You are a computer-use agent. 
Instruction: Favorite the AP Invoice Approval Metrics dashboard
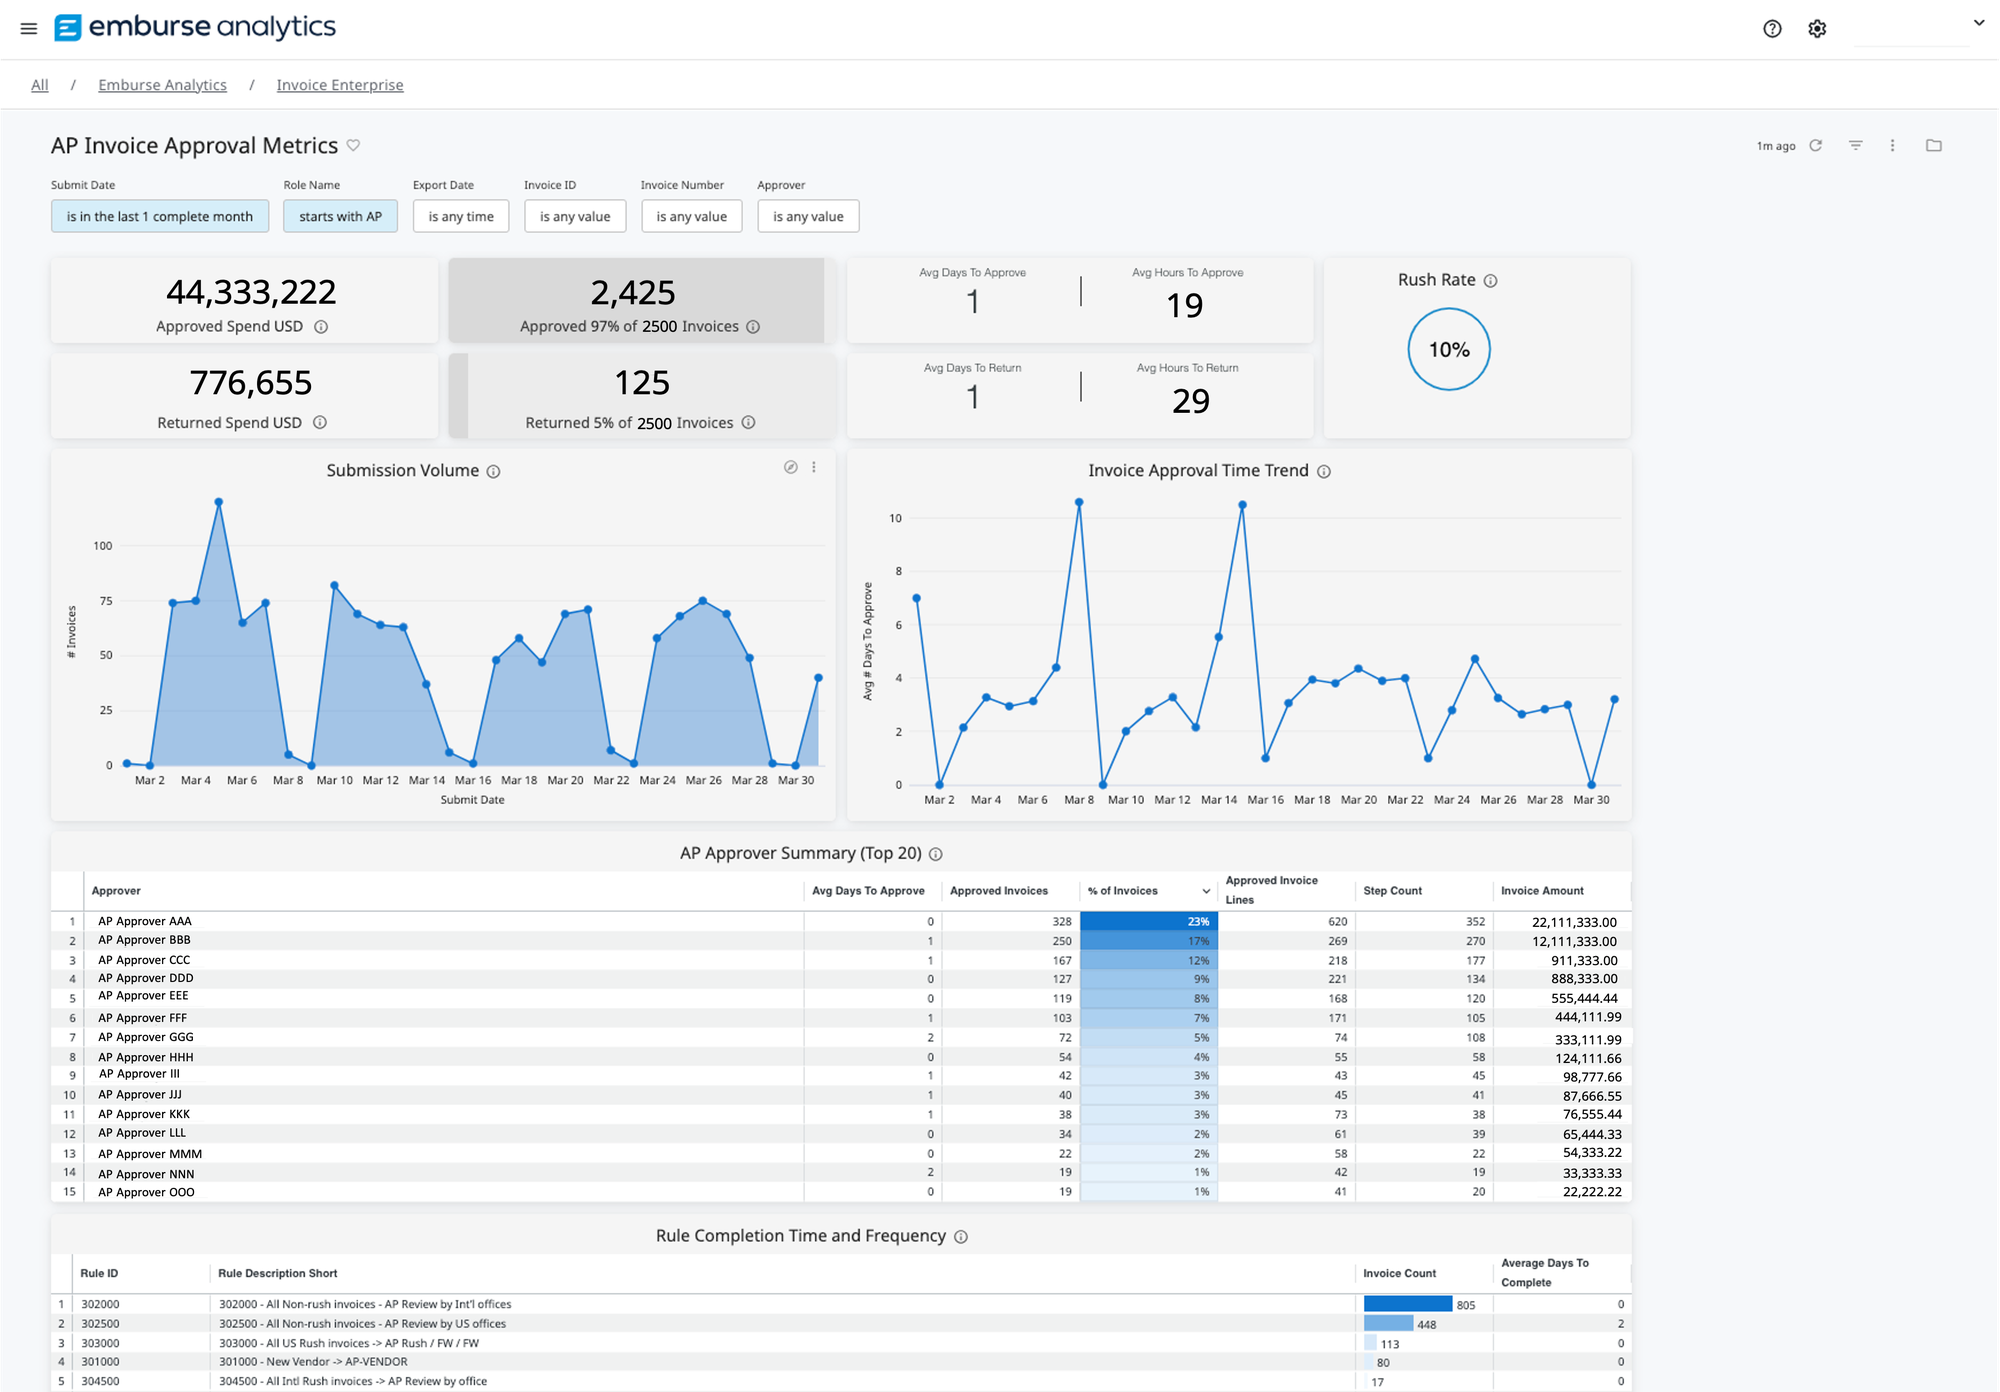[353, 146]
